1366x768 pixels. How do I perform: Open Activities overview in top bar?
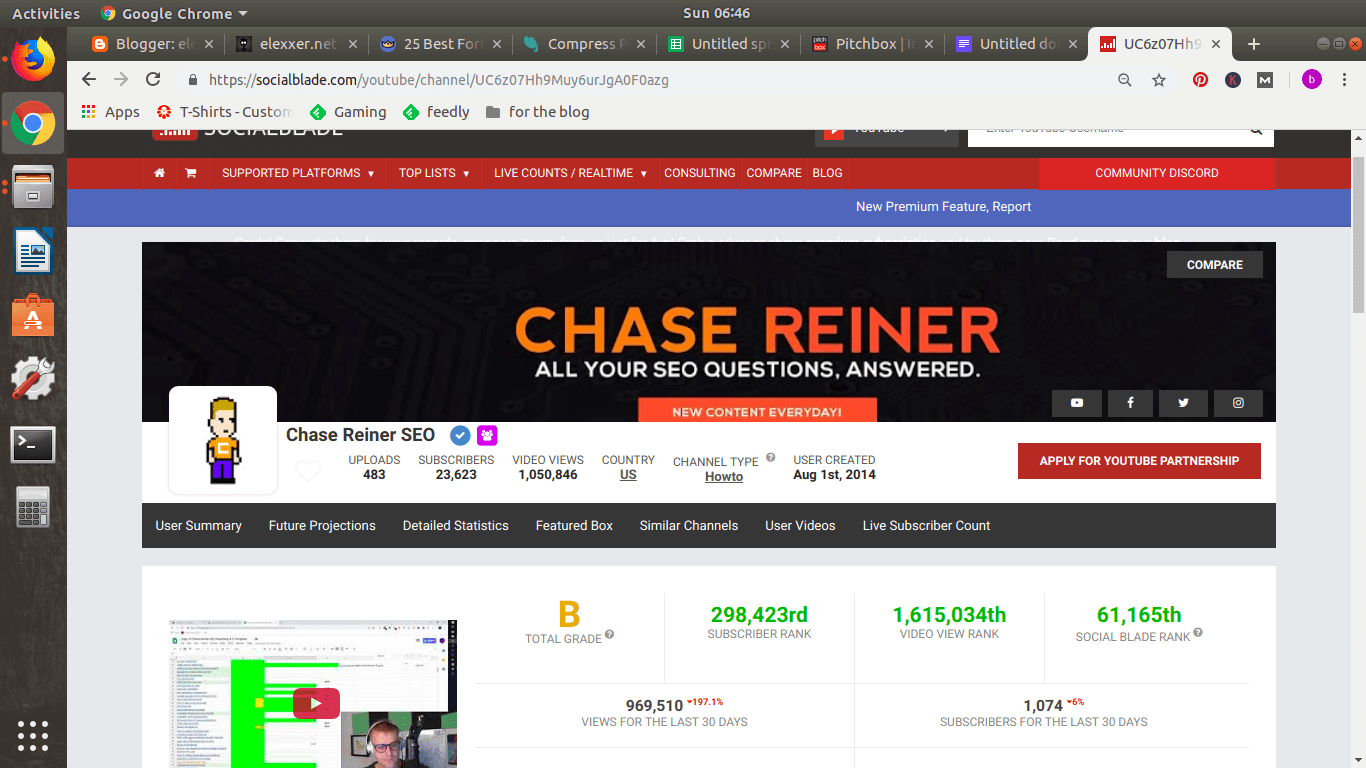click(x=46, y=13)
